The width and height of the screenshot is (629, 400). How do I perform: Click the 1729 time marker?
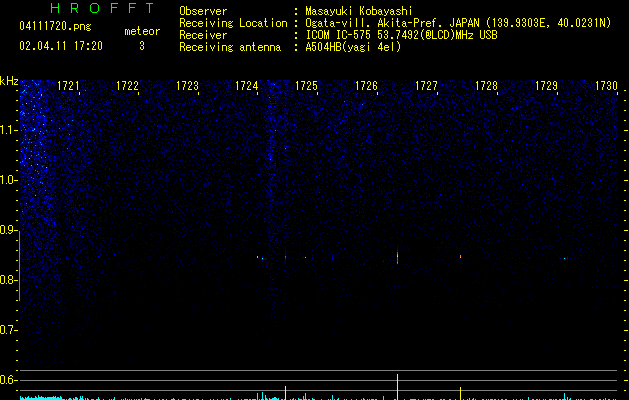point(546,86)
